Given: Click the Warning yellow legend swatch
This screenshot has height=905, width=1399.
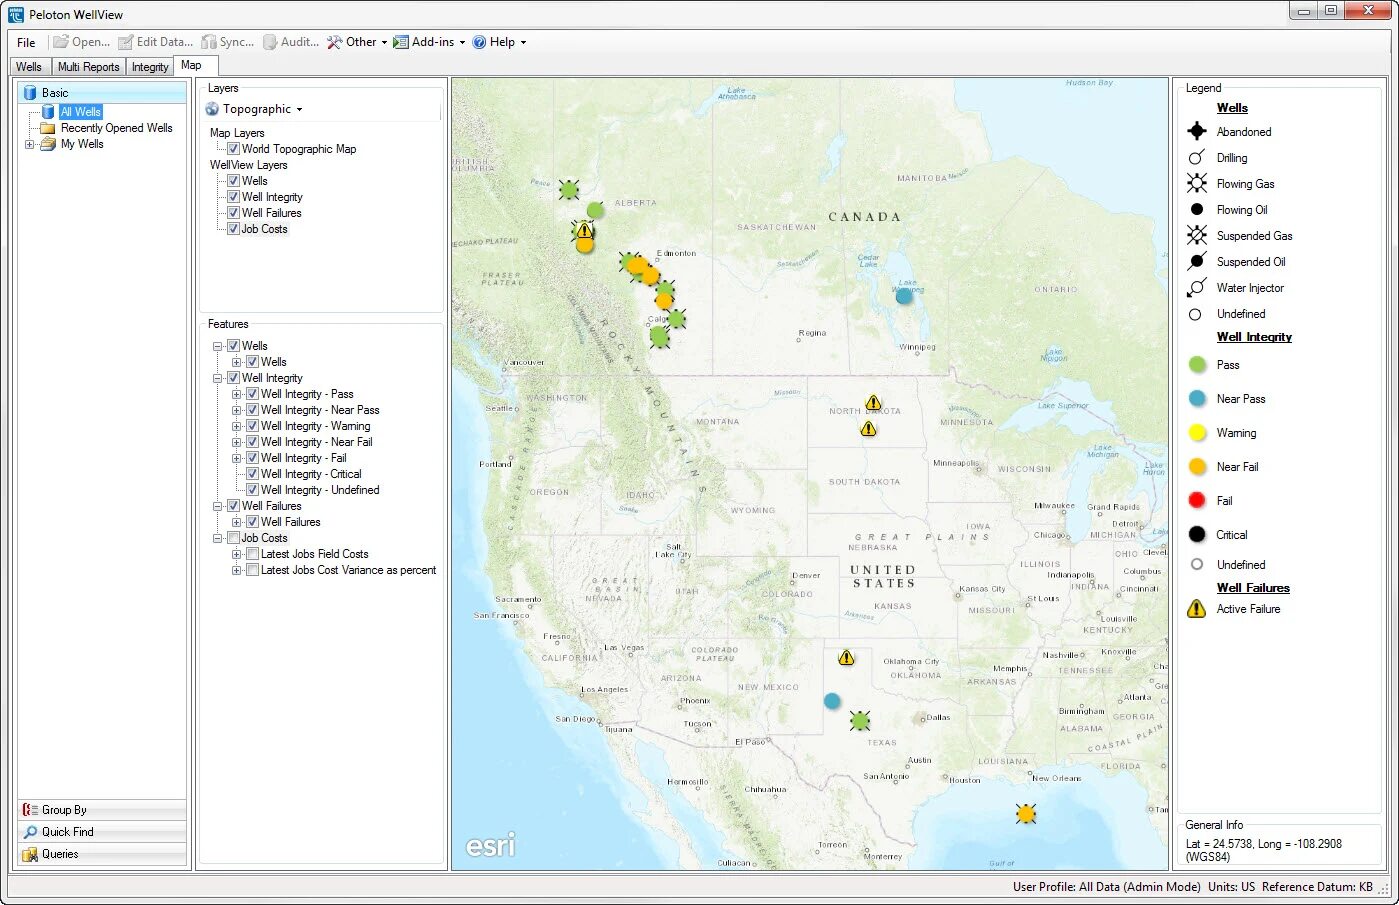Looking at the screenshot, I should 1197,433.
